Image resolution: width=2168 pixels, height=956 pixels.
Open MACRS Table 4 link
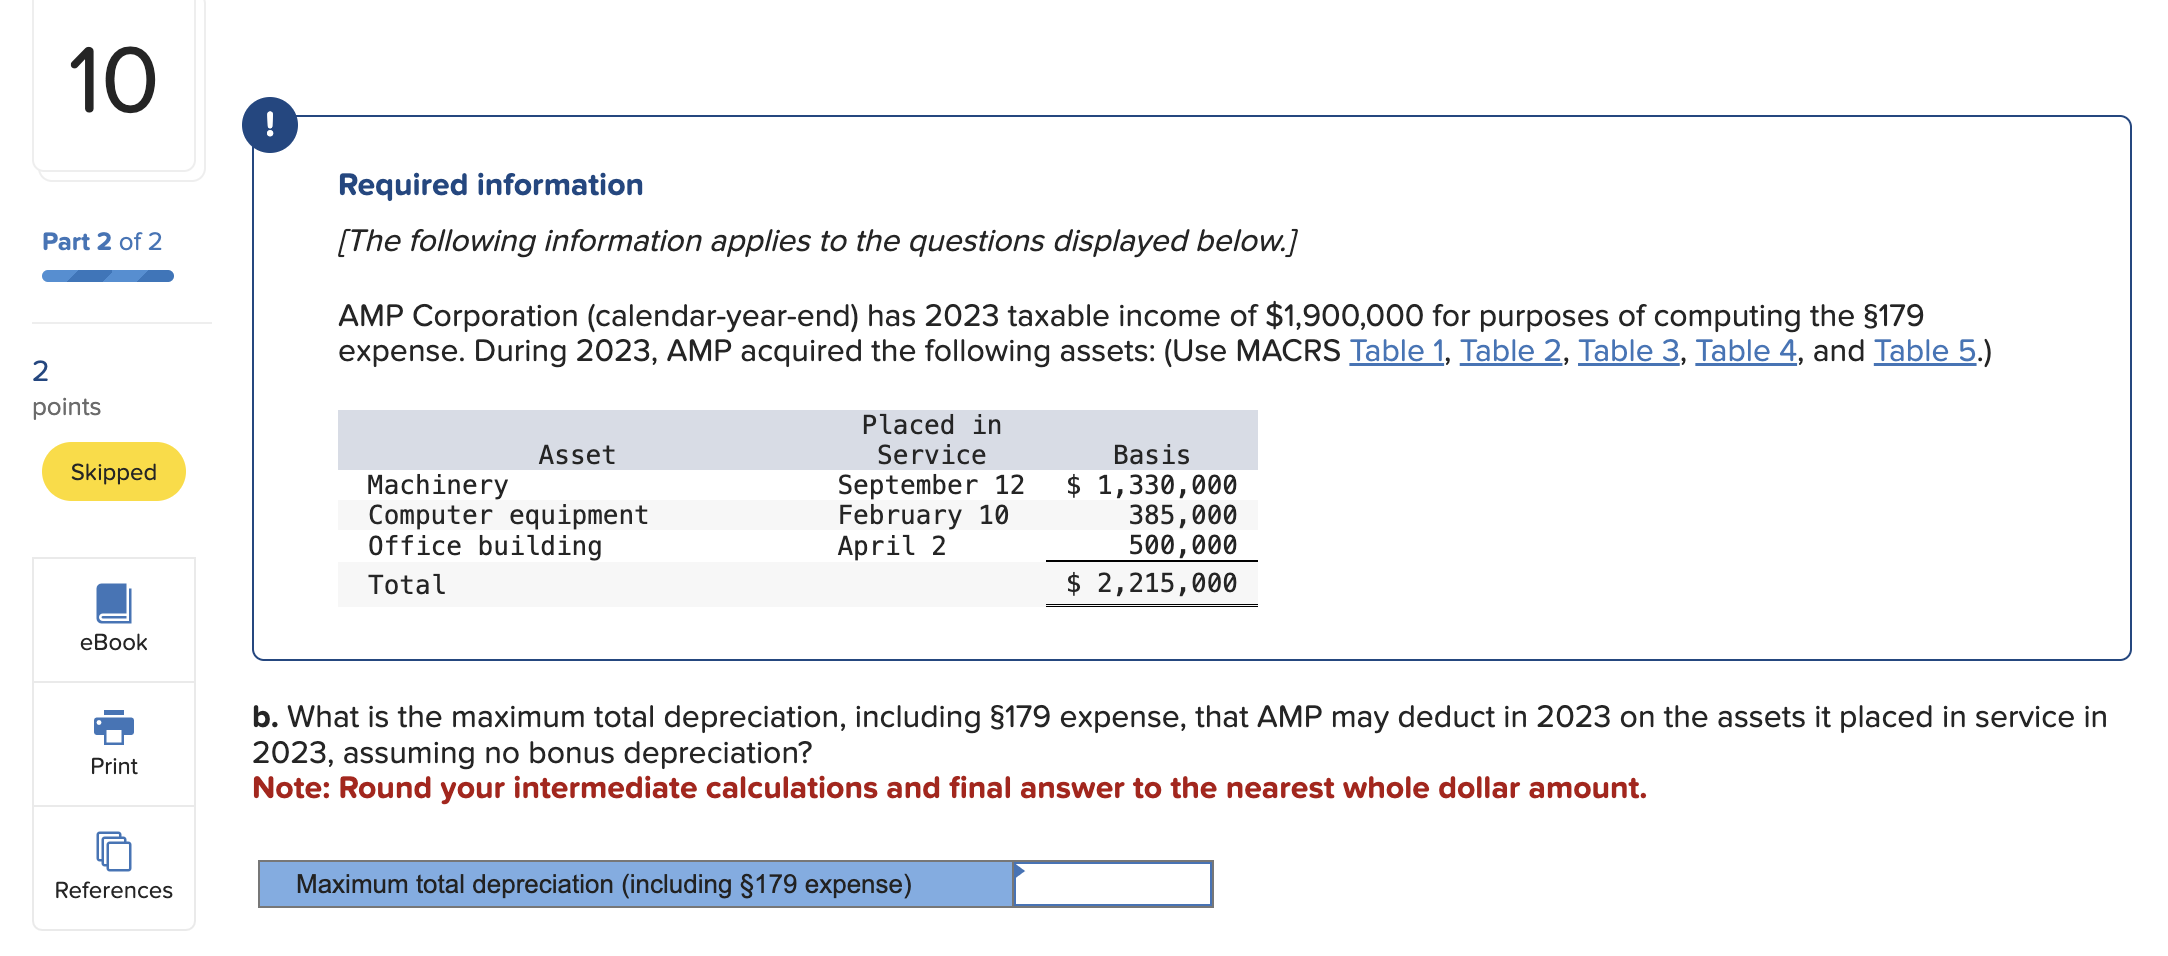(x=1743, y=350)
